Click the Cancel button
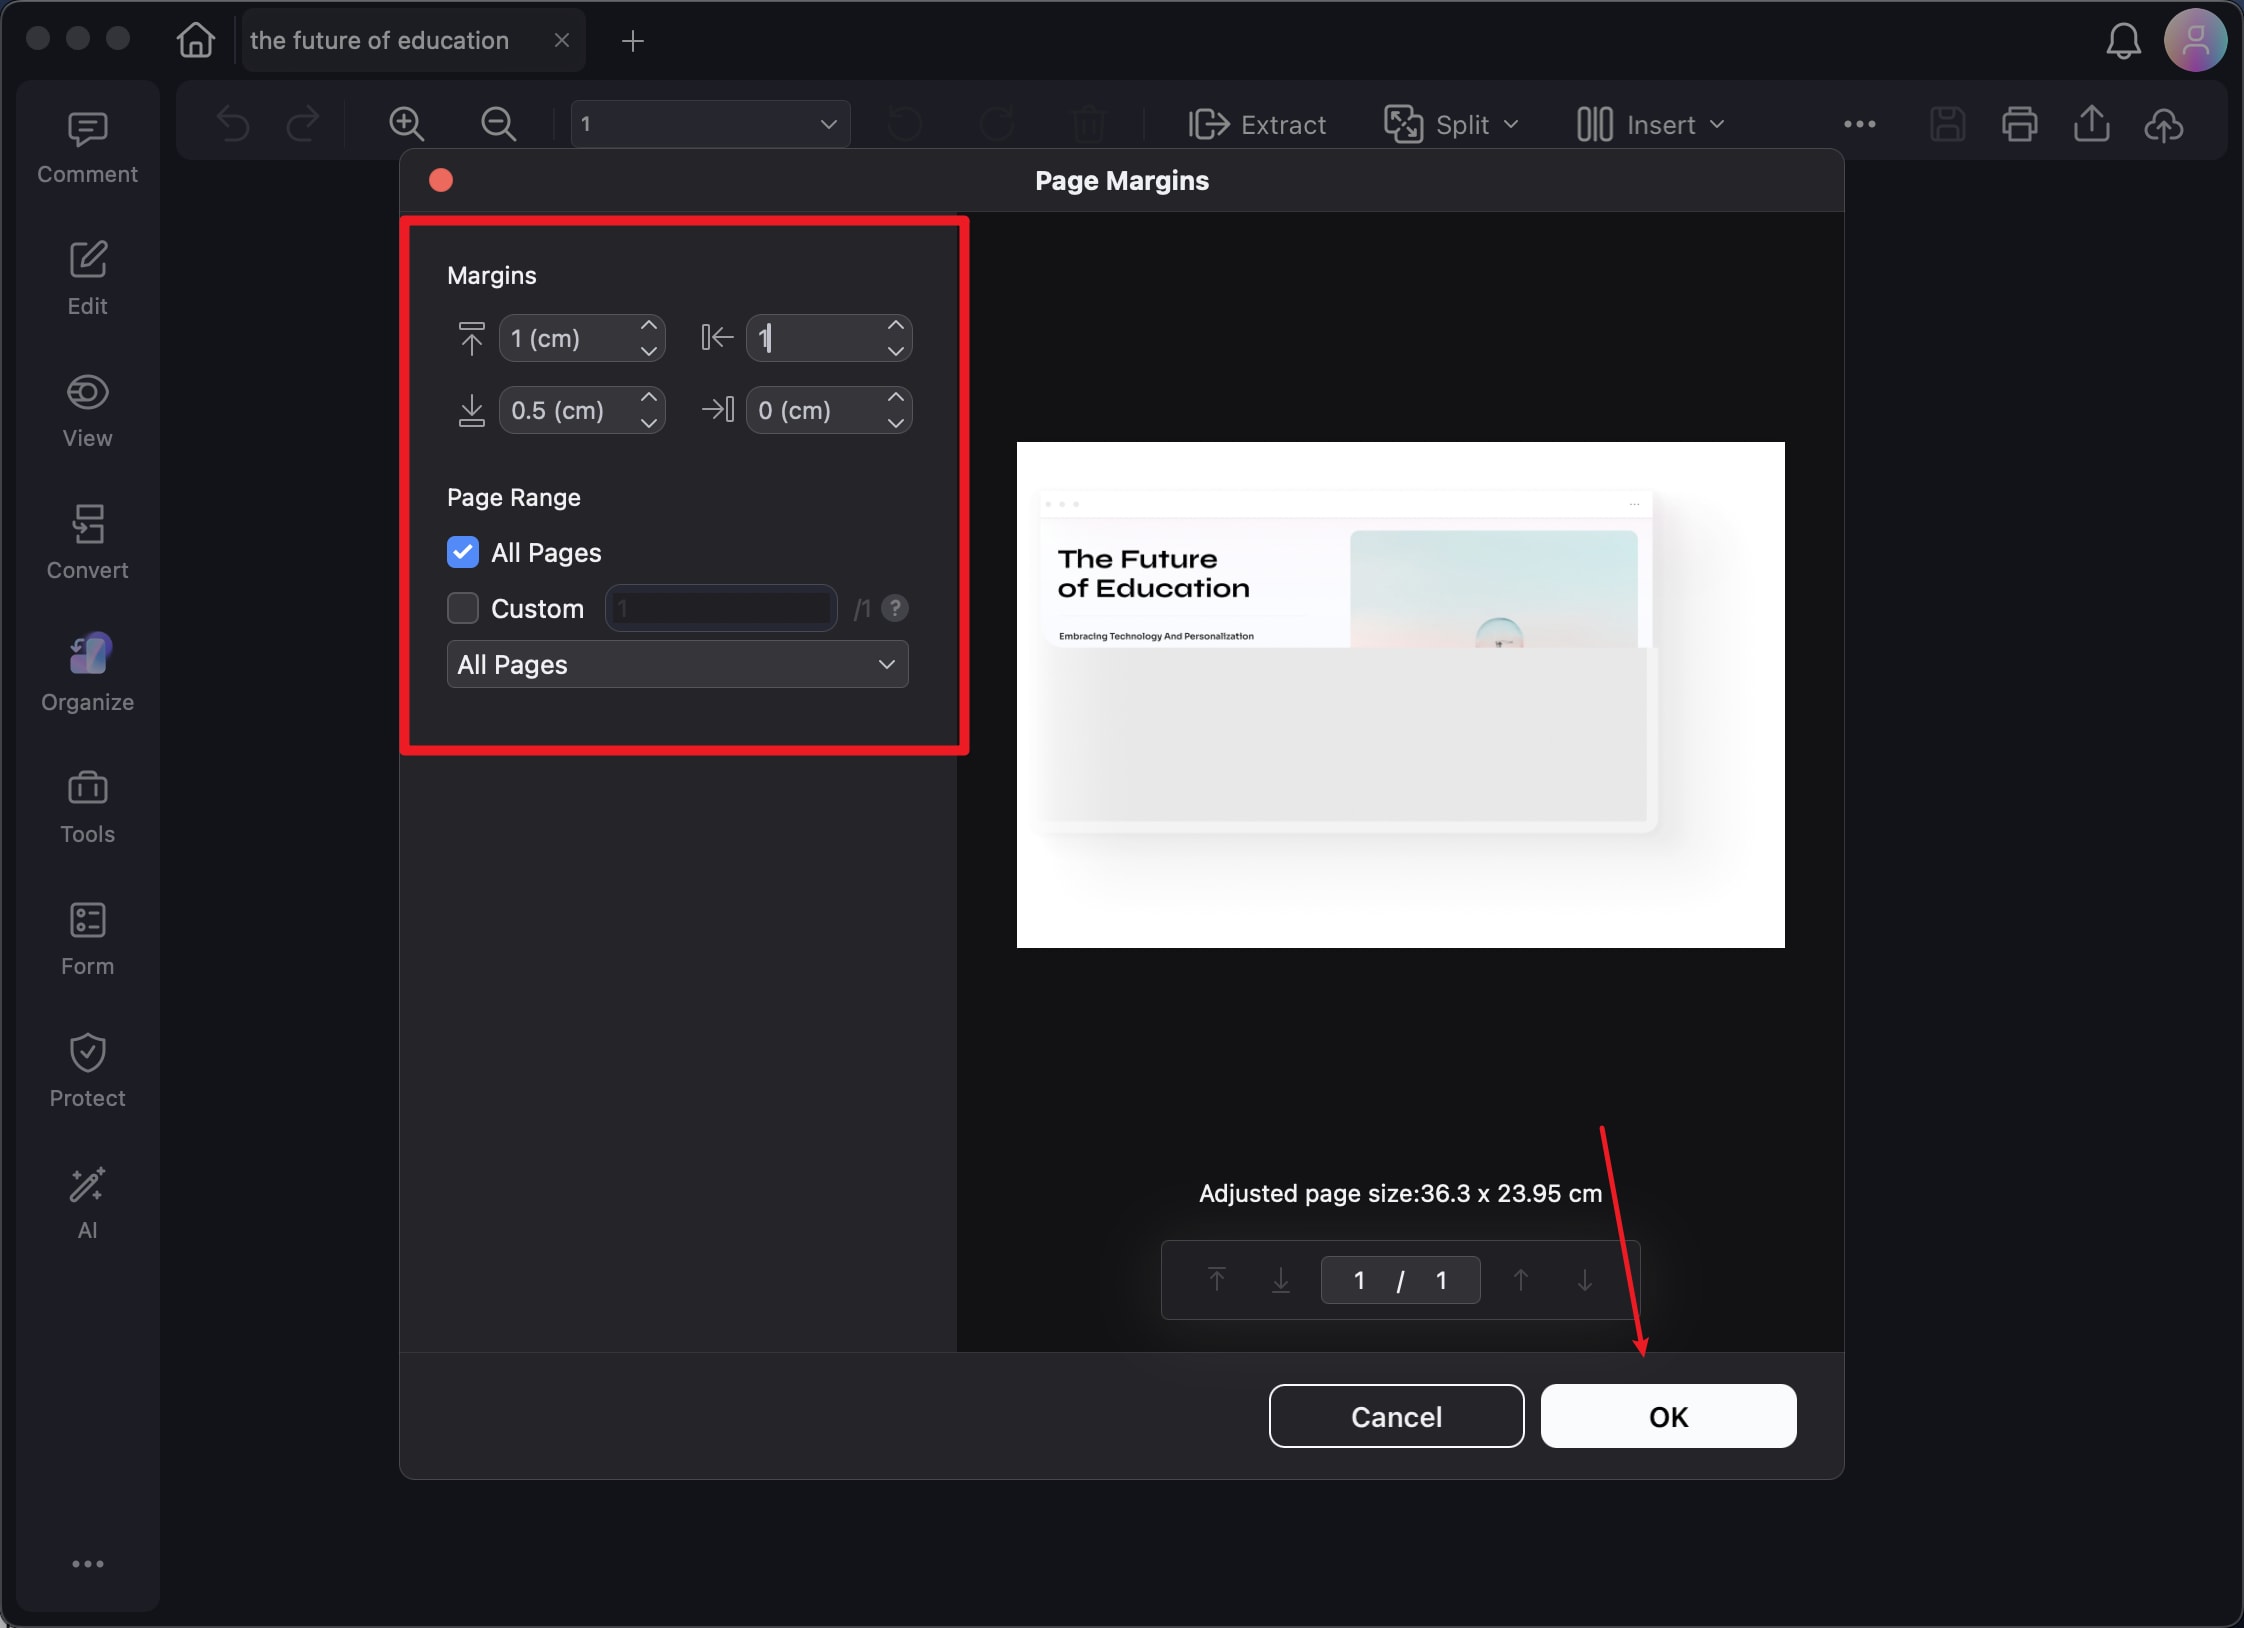 tap(1396, 1416)
